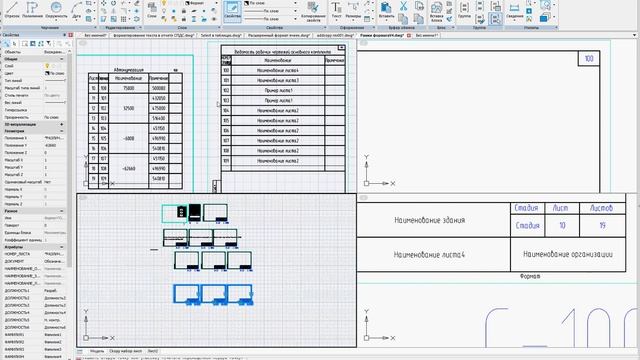Click the highlighted group selection icon

coord(495,18)
